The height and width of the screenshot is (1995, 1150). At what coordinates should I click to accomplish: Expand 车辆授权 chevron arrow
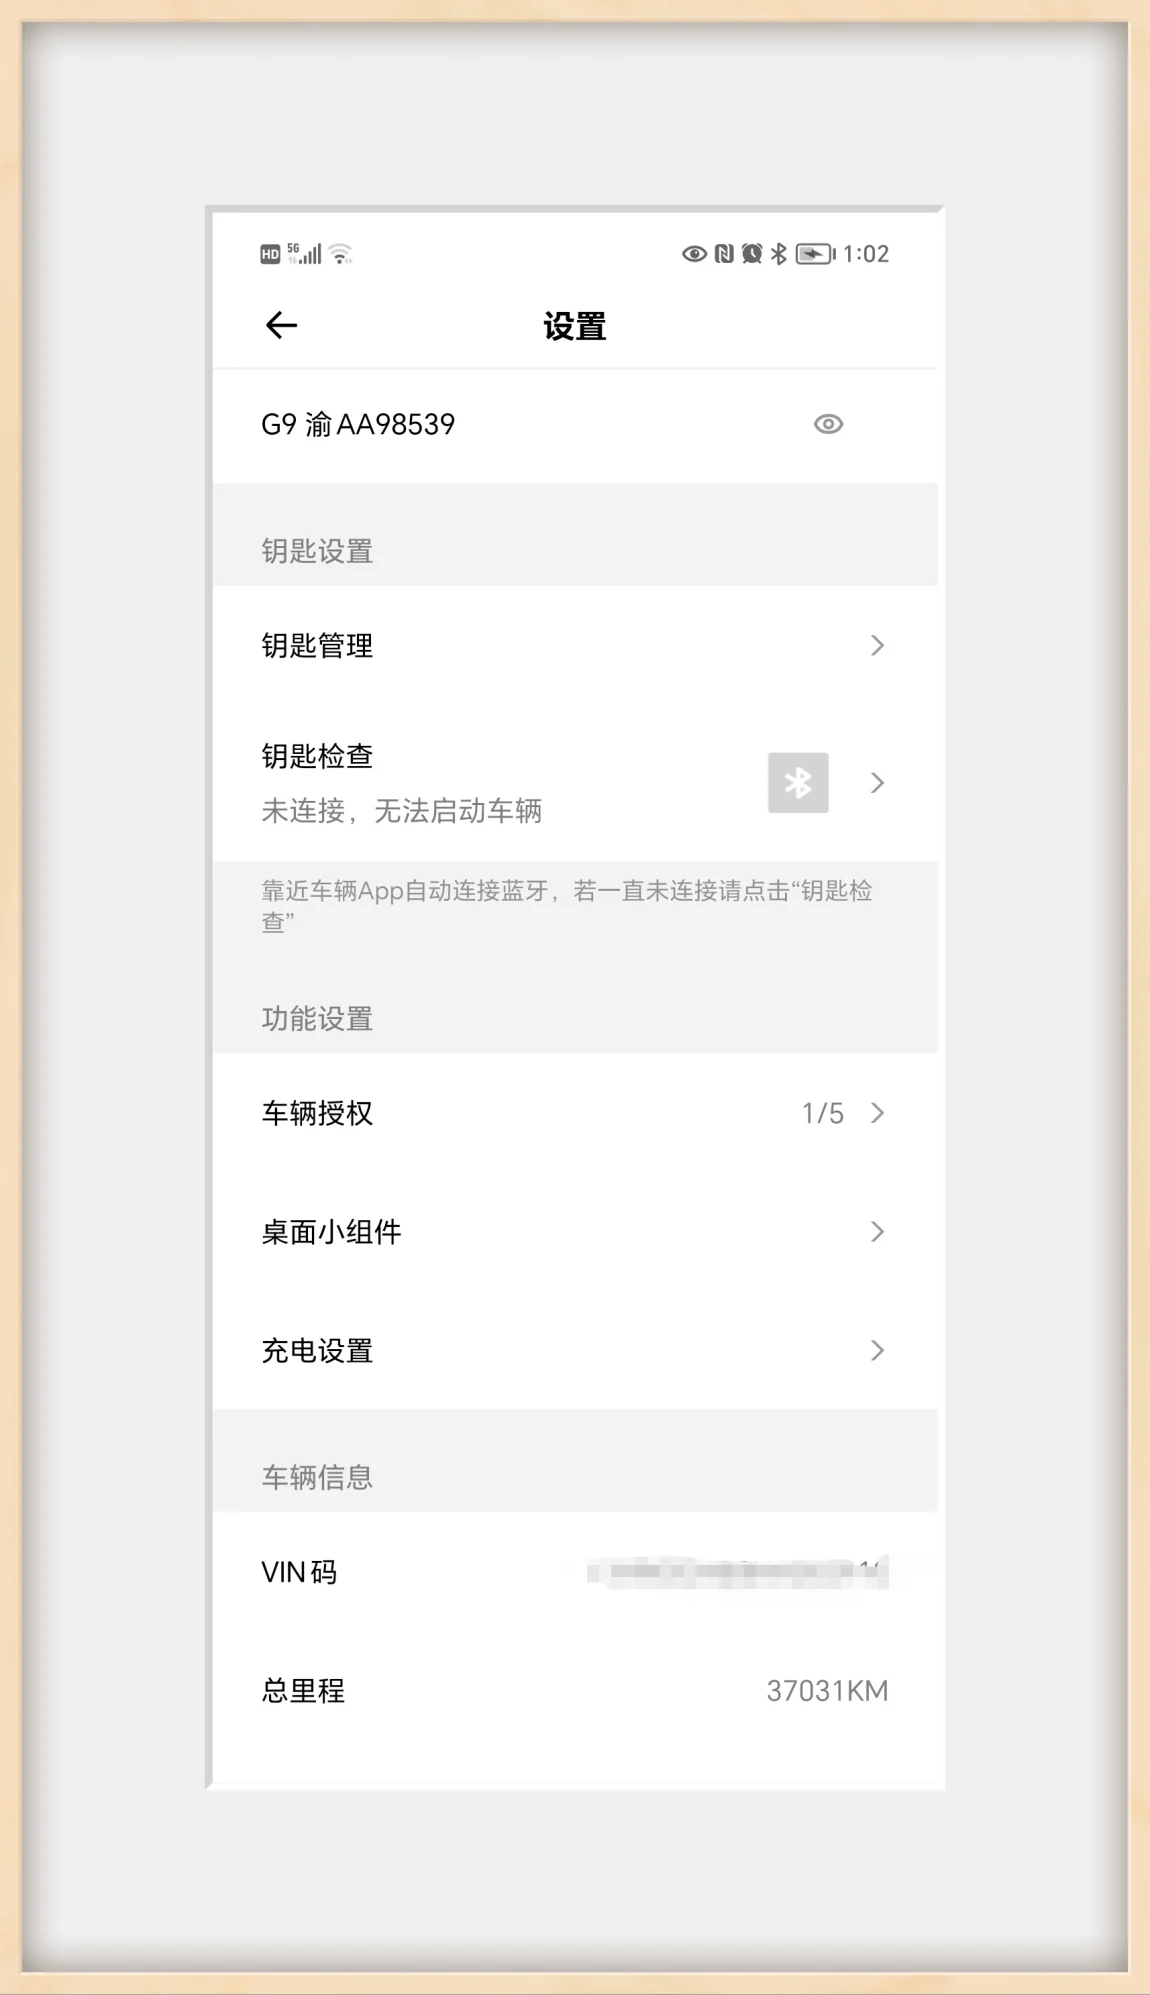coord(877,1113)
